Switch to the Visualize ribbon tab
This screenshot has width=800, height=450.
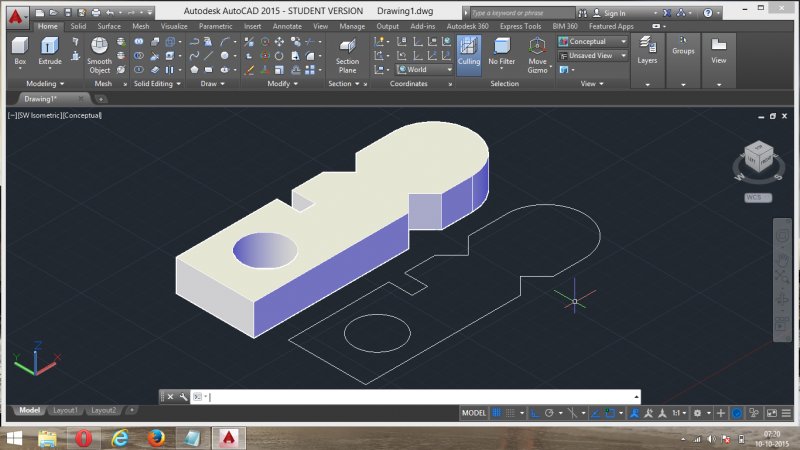tap(174, 26)
